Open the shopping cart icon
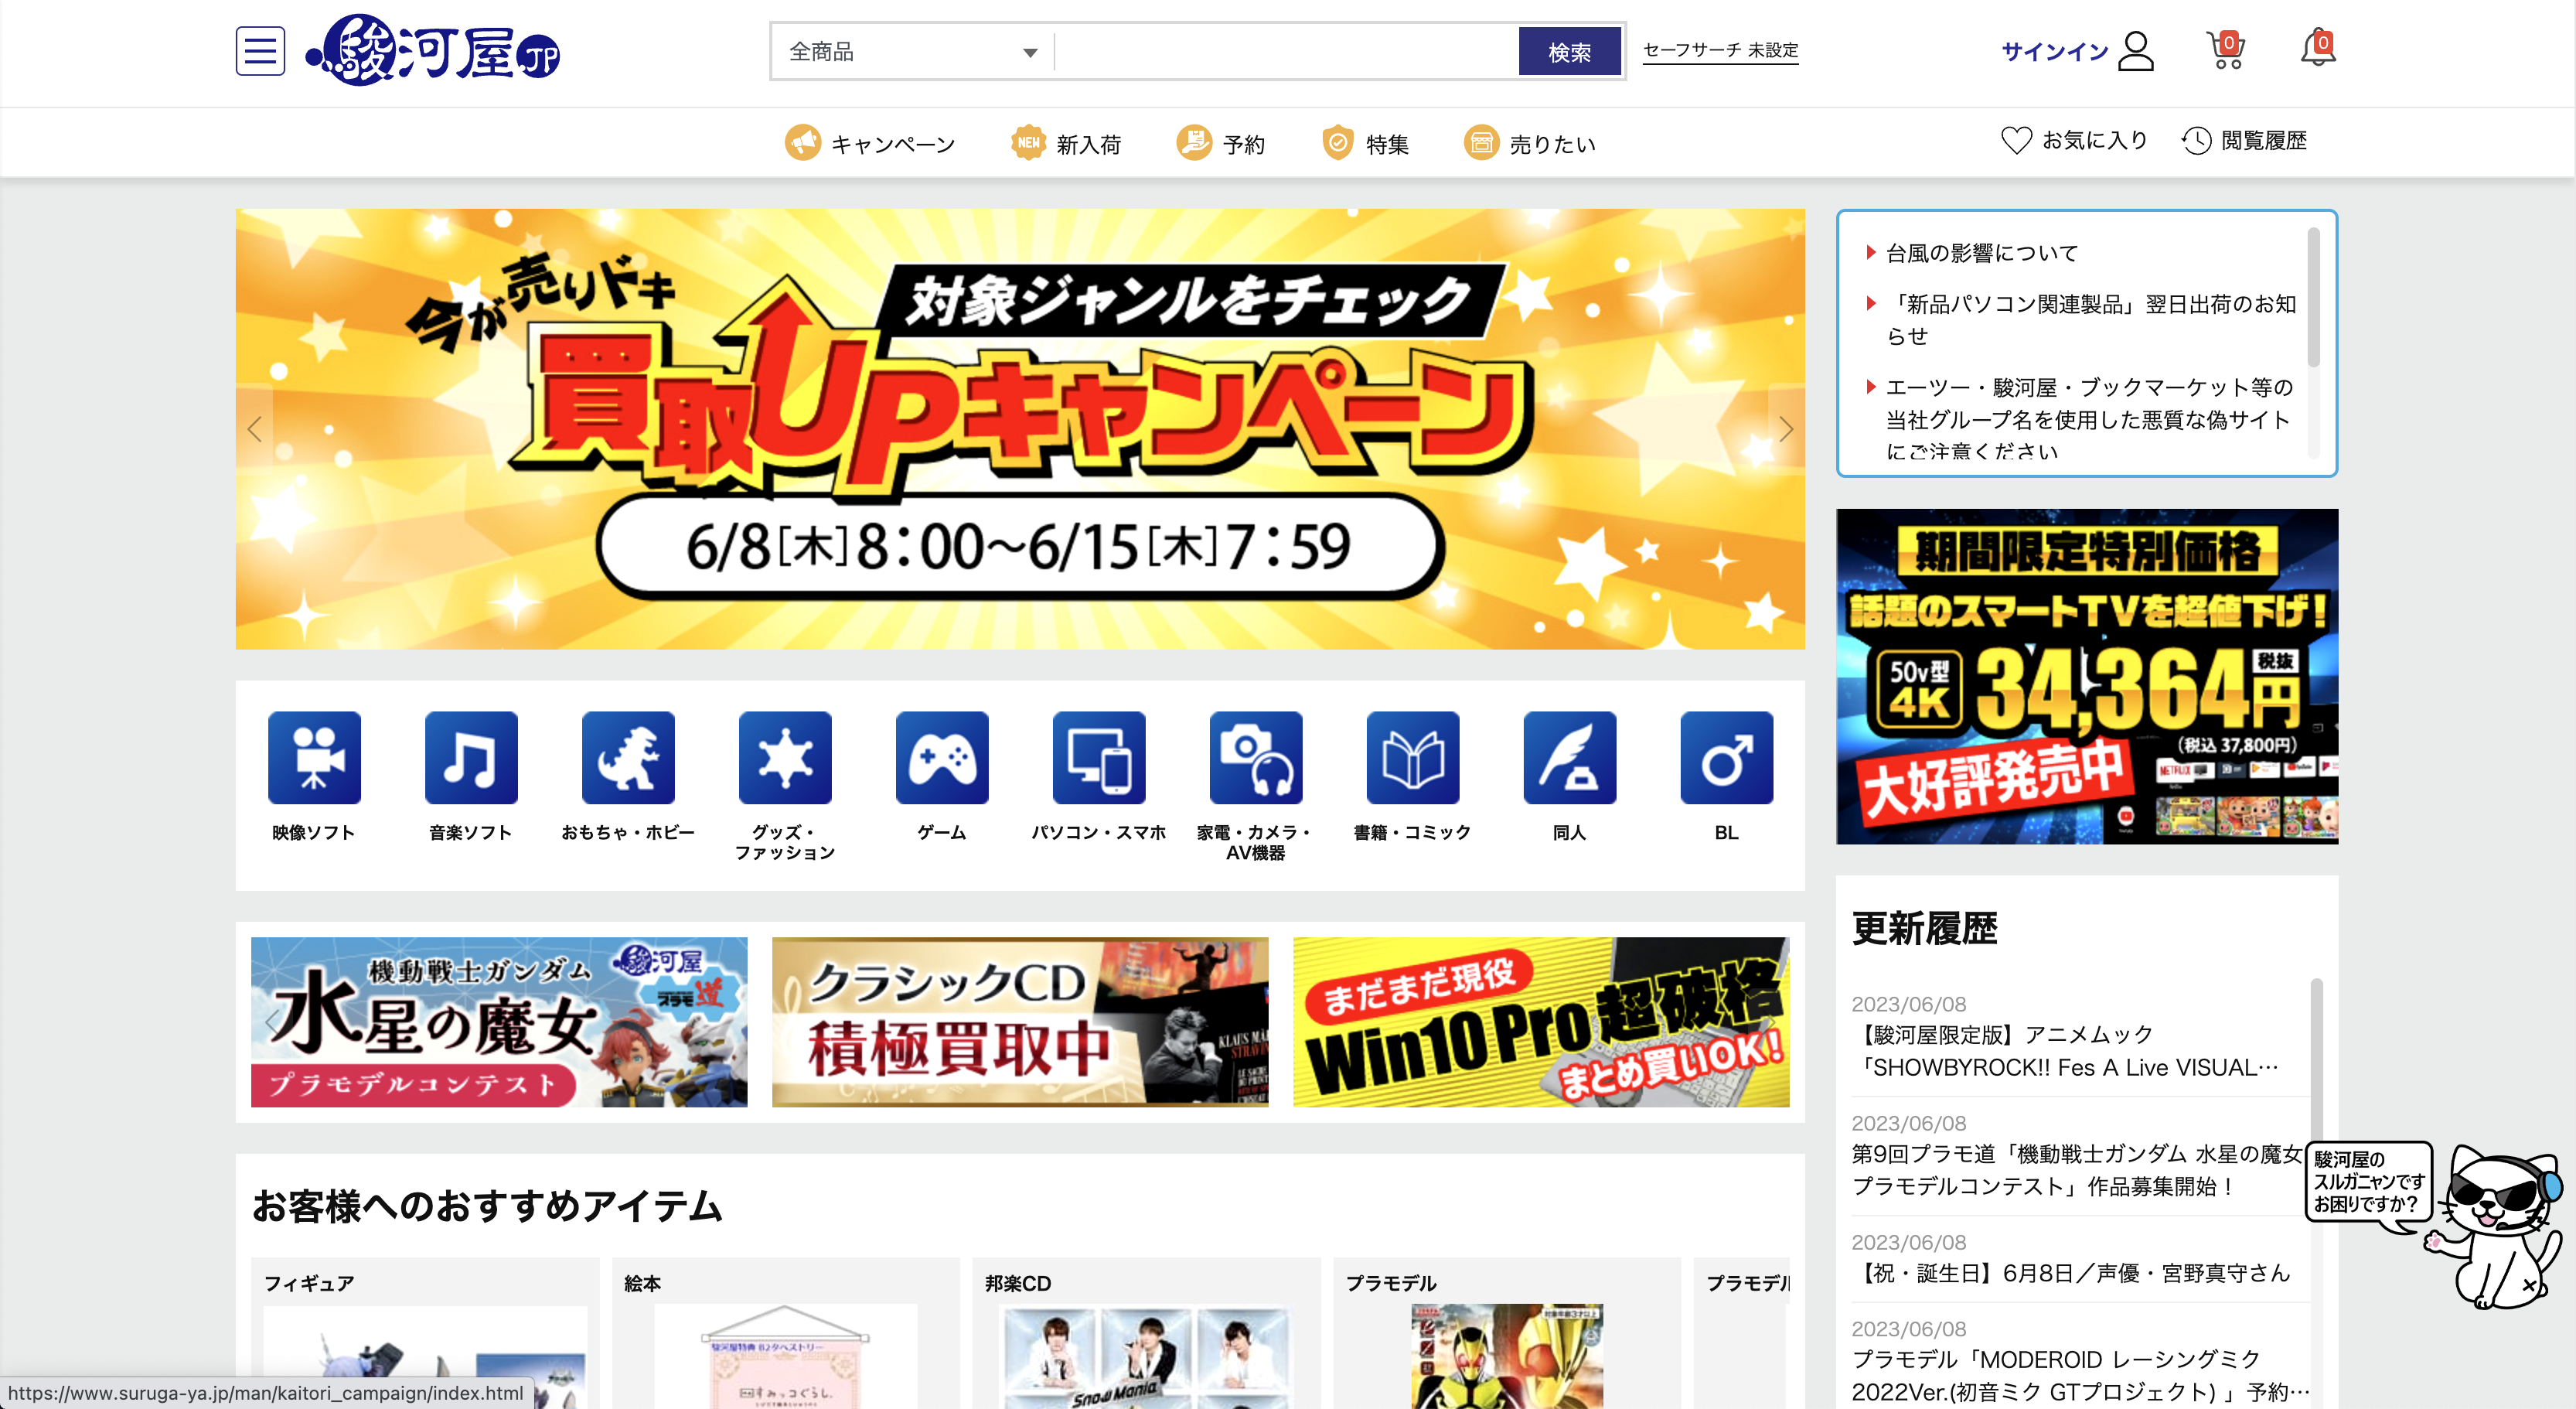The height and width of the screenshot is (1409, 2576). tap(2225, 51)
